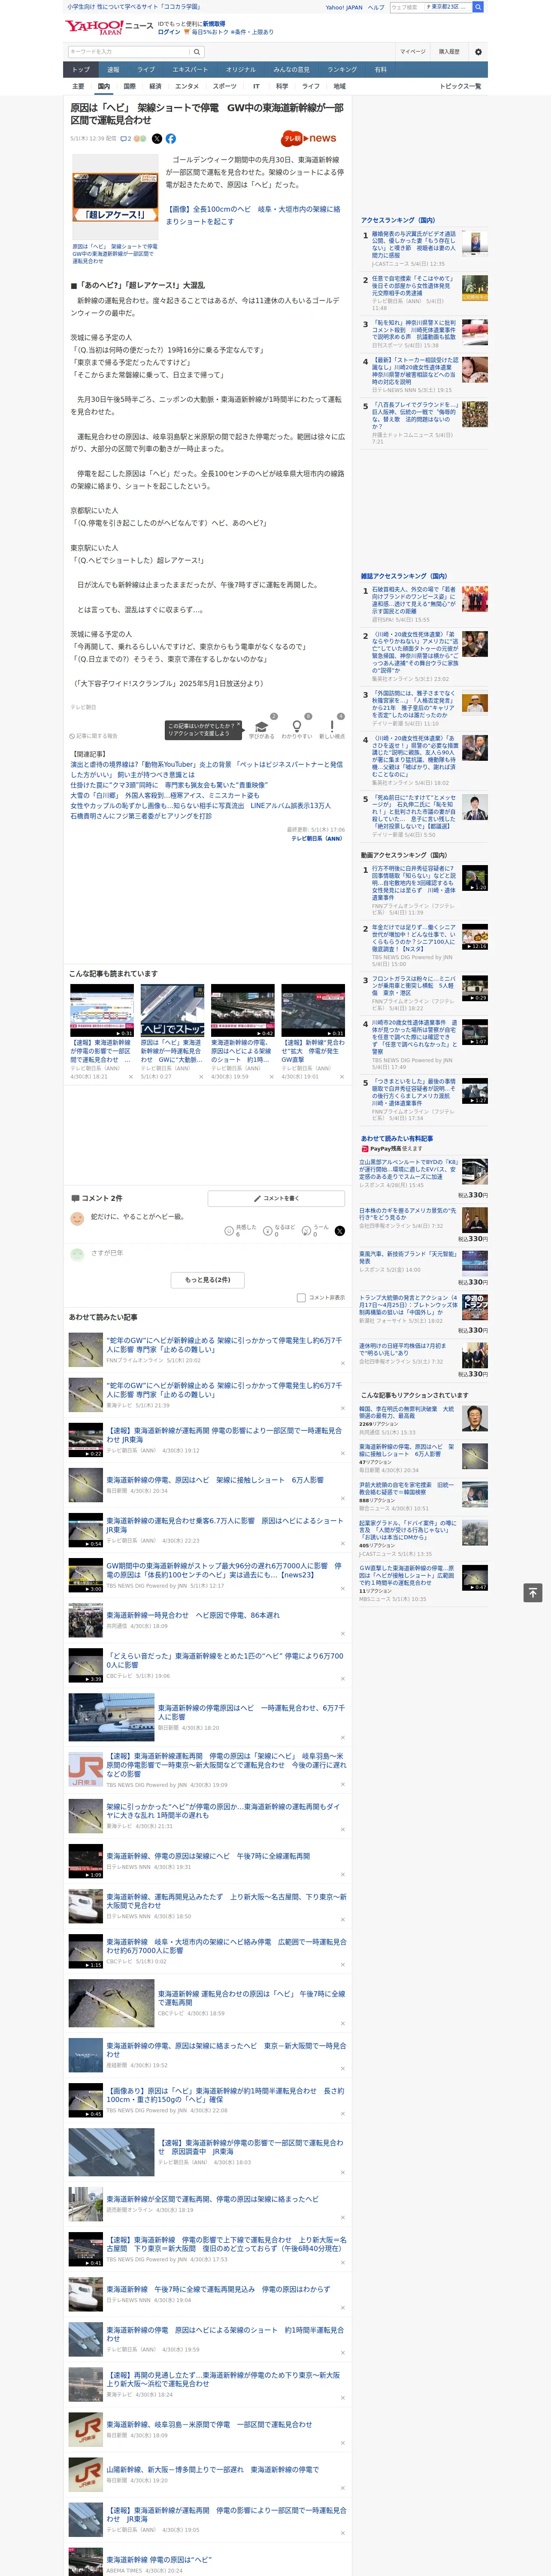
Task: Open マイページ link
Action: pyautogui.click(x=412, y=52)
